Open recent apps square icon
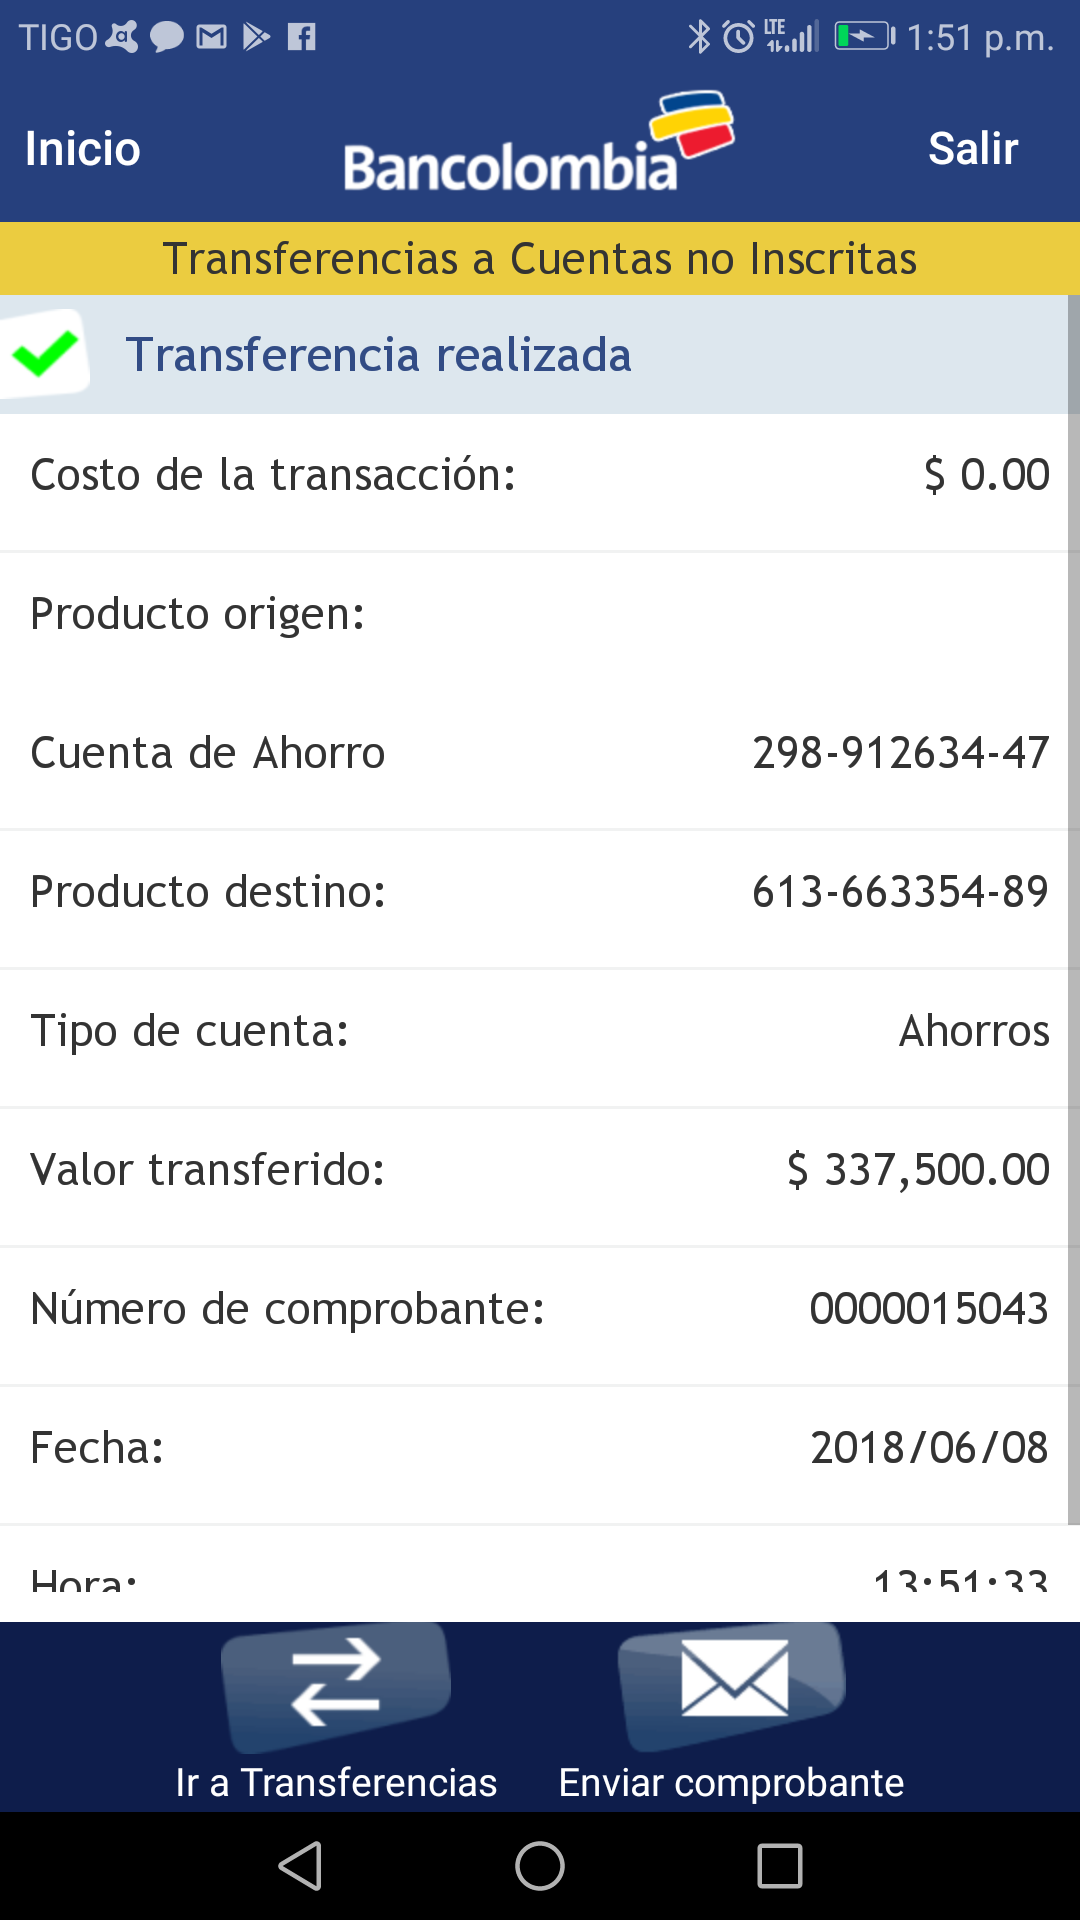1080x1920 pixels. [780, 1866]
